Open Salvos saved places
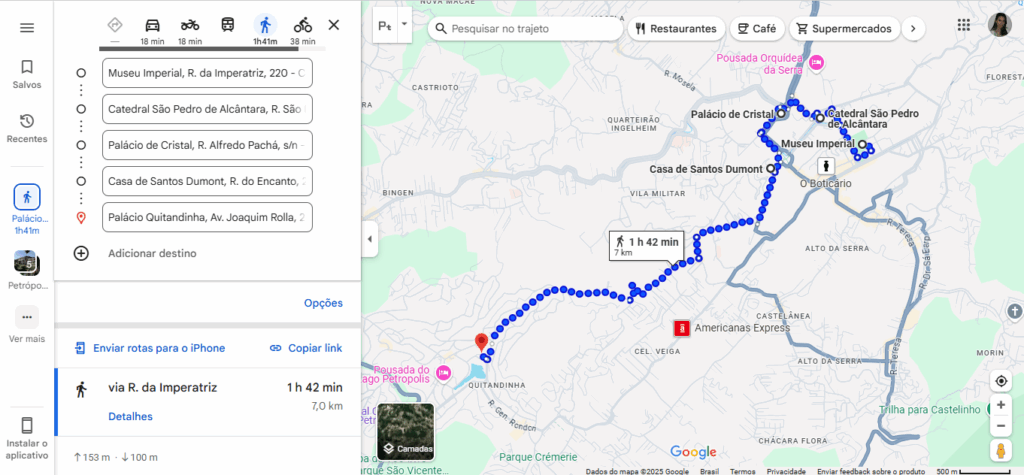 (x=27, y=74)
